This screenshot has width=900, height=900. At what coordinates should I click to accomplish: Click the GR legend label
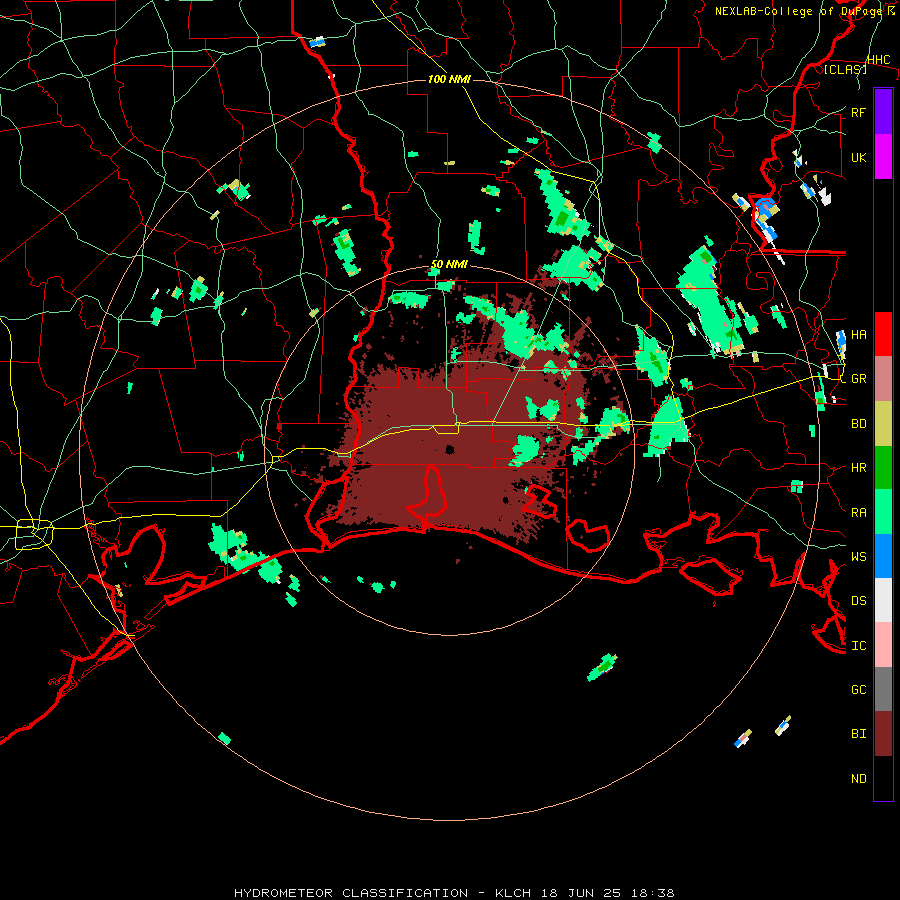(858, 379)
